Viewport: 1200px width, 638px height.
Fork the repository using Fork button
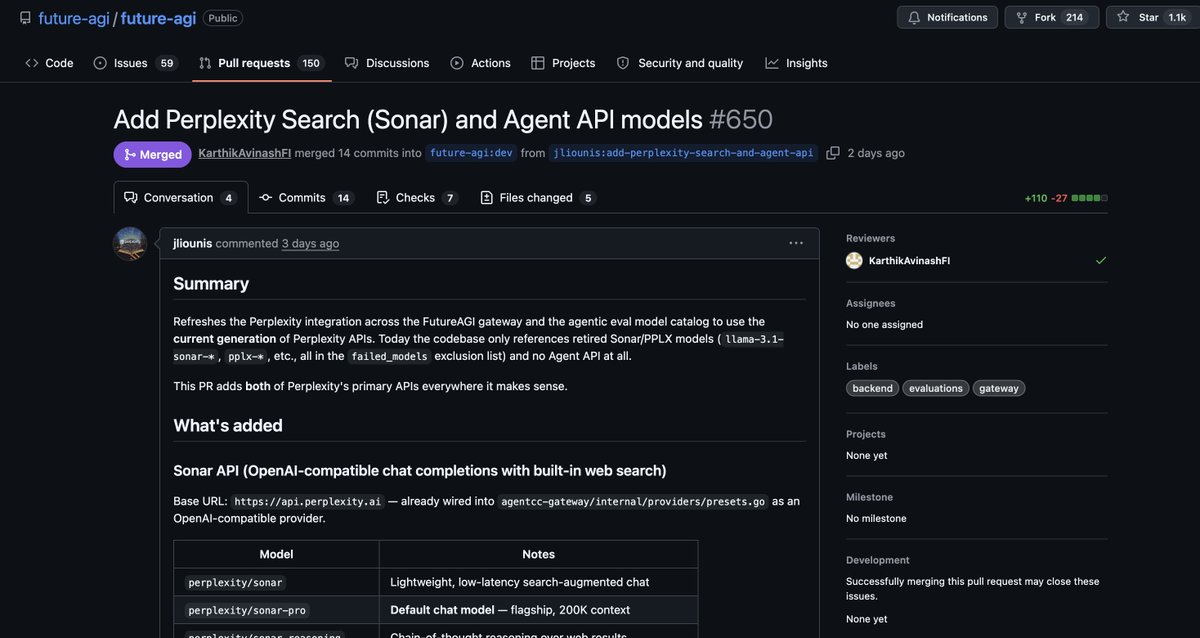[1051, 17]
